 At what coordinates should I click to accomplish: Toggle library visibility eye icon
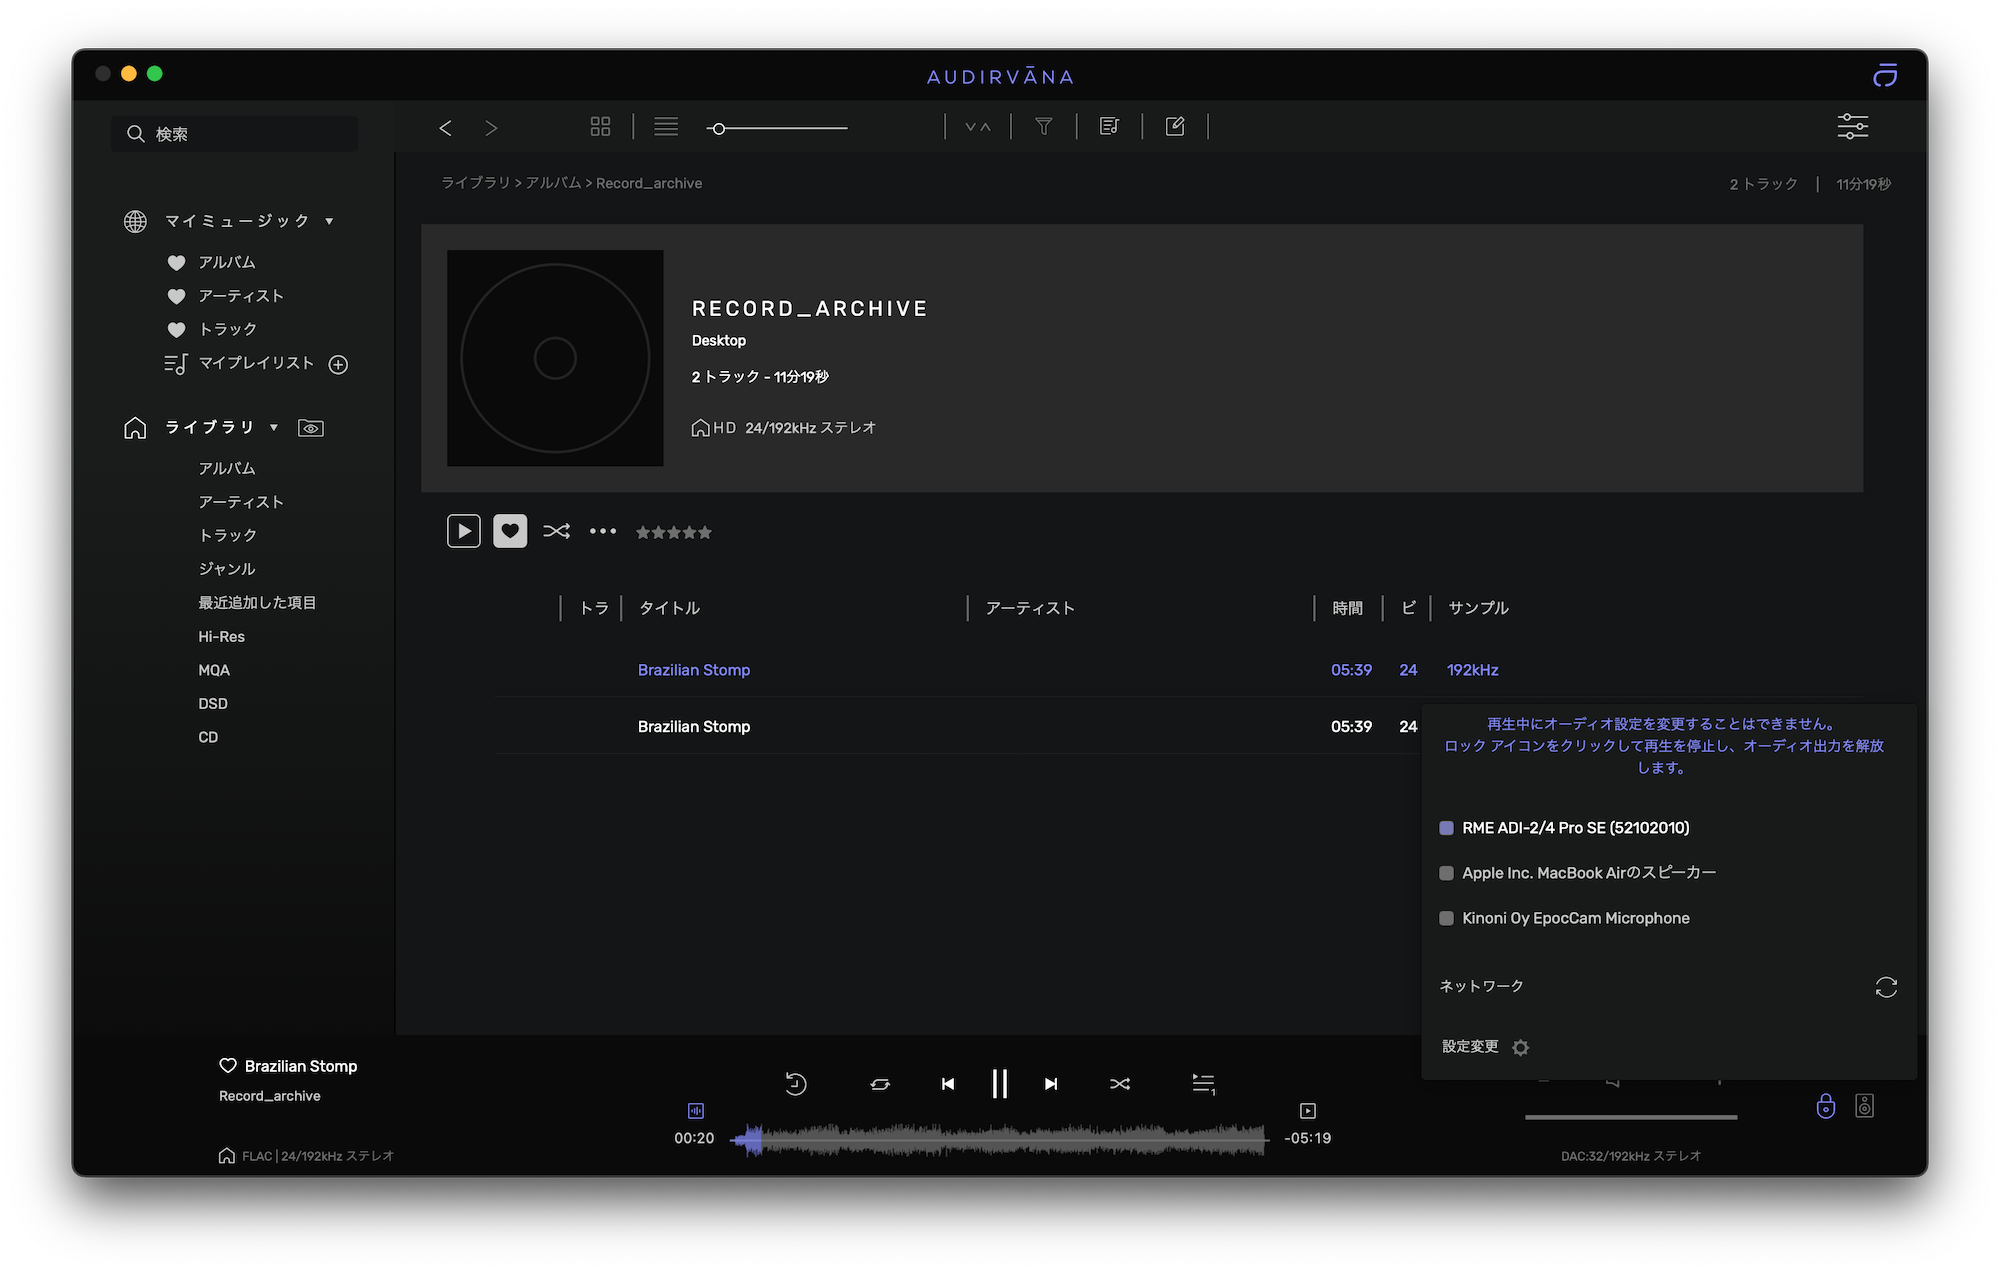[311, 428]
